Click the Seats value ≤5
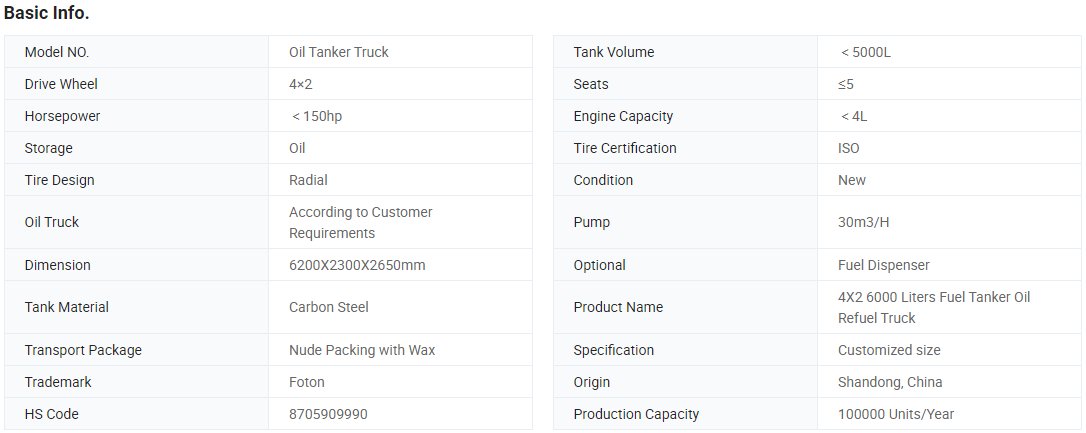This screenshot has width=1086, height=433. coord(845,84)
